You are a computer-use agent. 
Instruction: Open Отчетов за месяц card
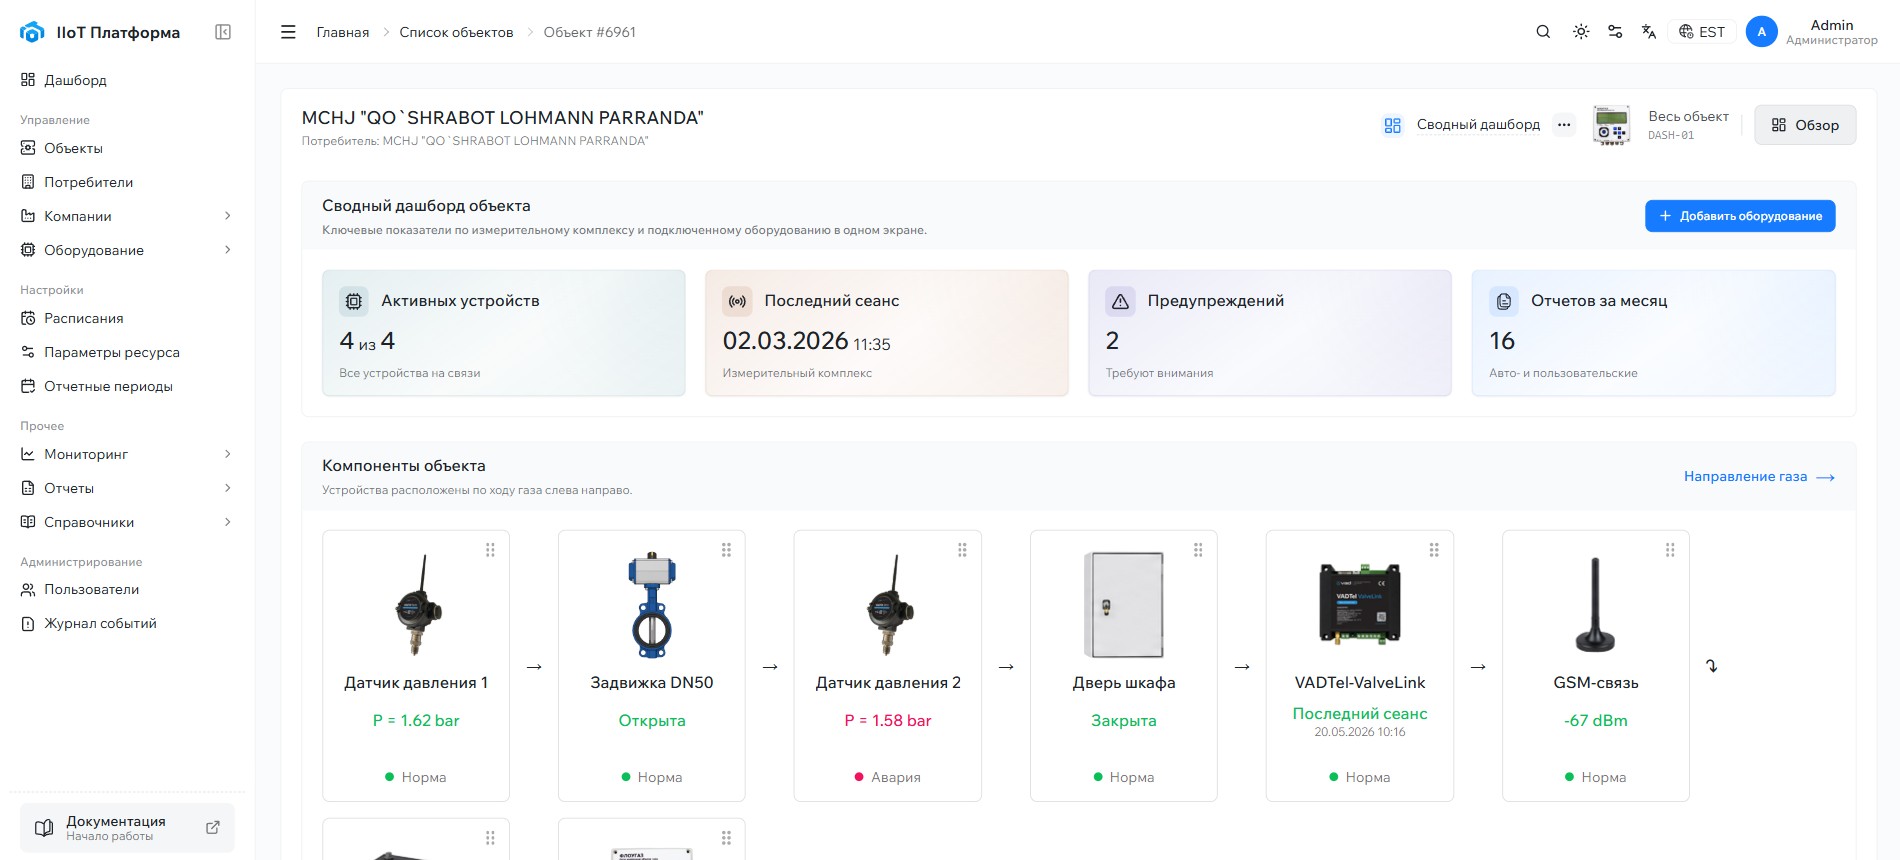pos(1653,333)
